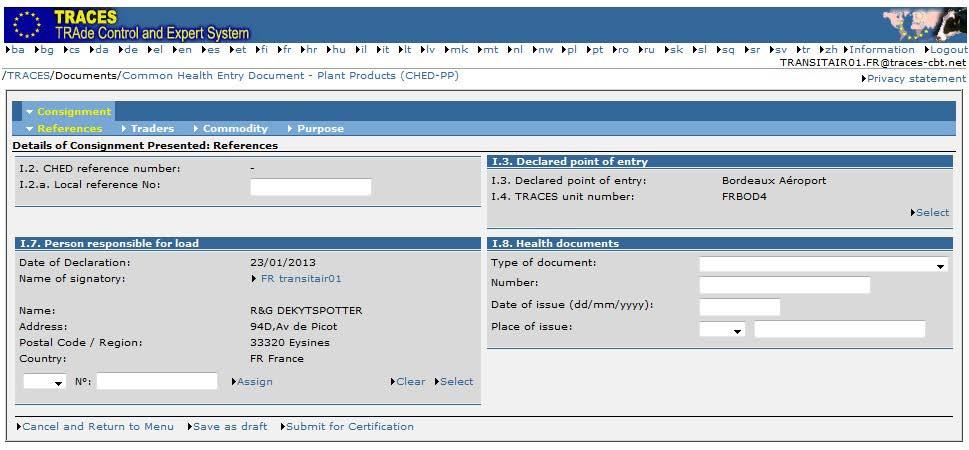Switch language to 'pt'

pyautogui.click(x=595, y=50)
